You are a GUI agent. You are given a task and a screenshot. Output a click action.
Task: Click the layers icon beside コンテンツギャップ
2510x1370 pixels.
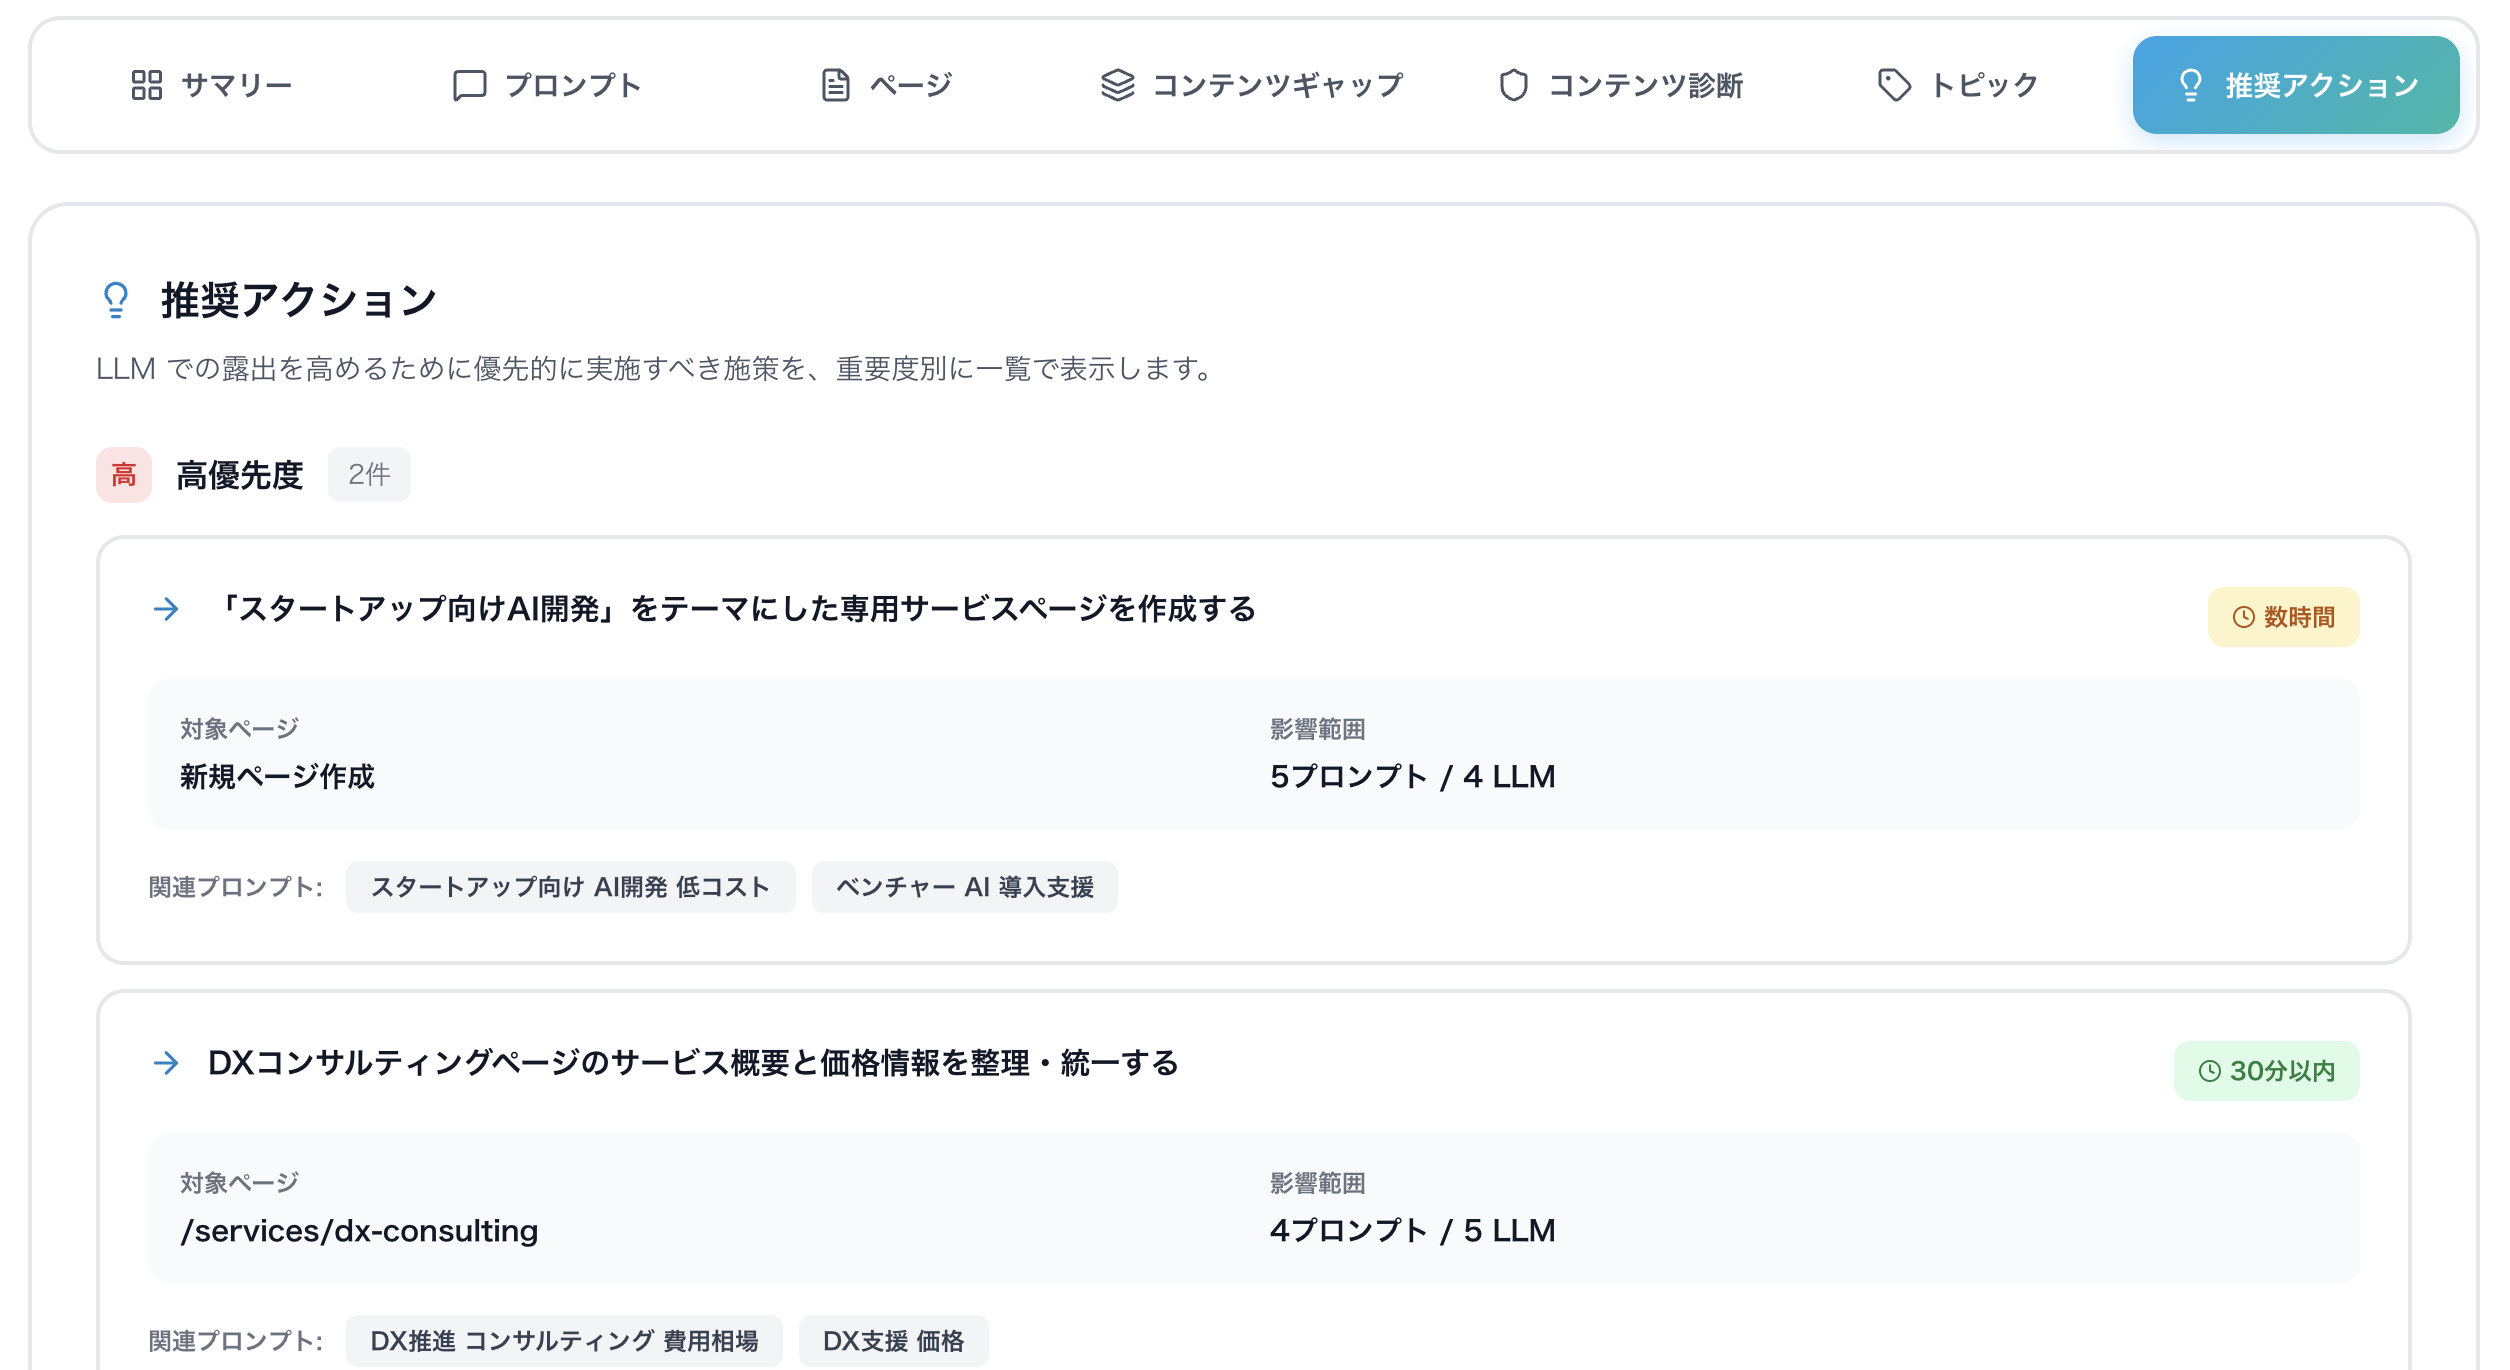click(1117, 85)
